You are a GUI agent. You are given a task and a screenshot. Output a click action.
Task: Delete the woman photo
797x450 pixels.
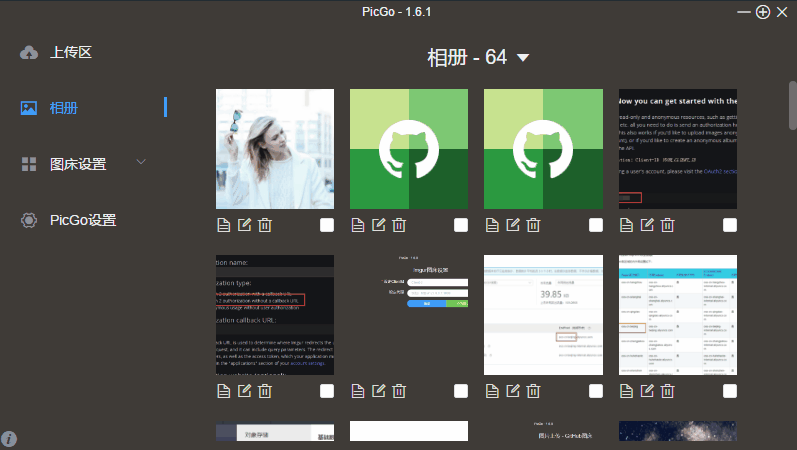[x=265, y=225]
